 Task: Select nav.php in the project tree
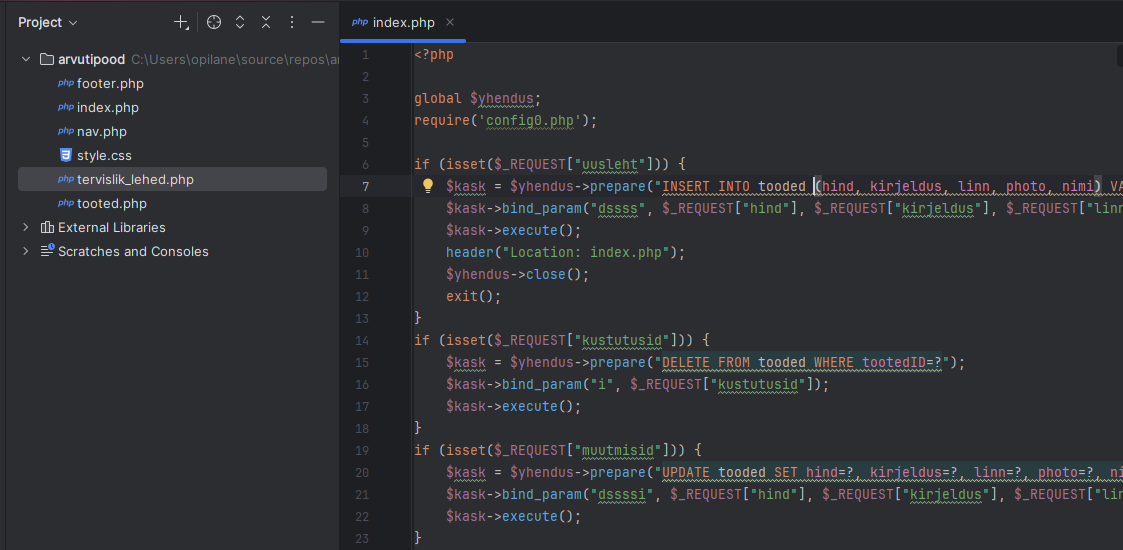click(x=101, y=132)
